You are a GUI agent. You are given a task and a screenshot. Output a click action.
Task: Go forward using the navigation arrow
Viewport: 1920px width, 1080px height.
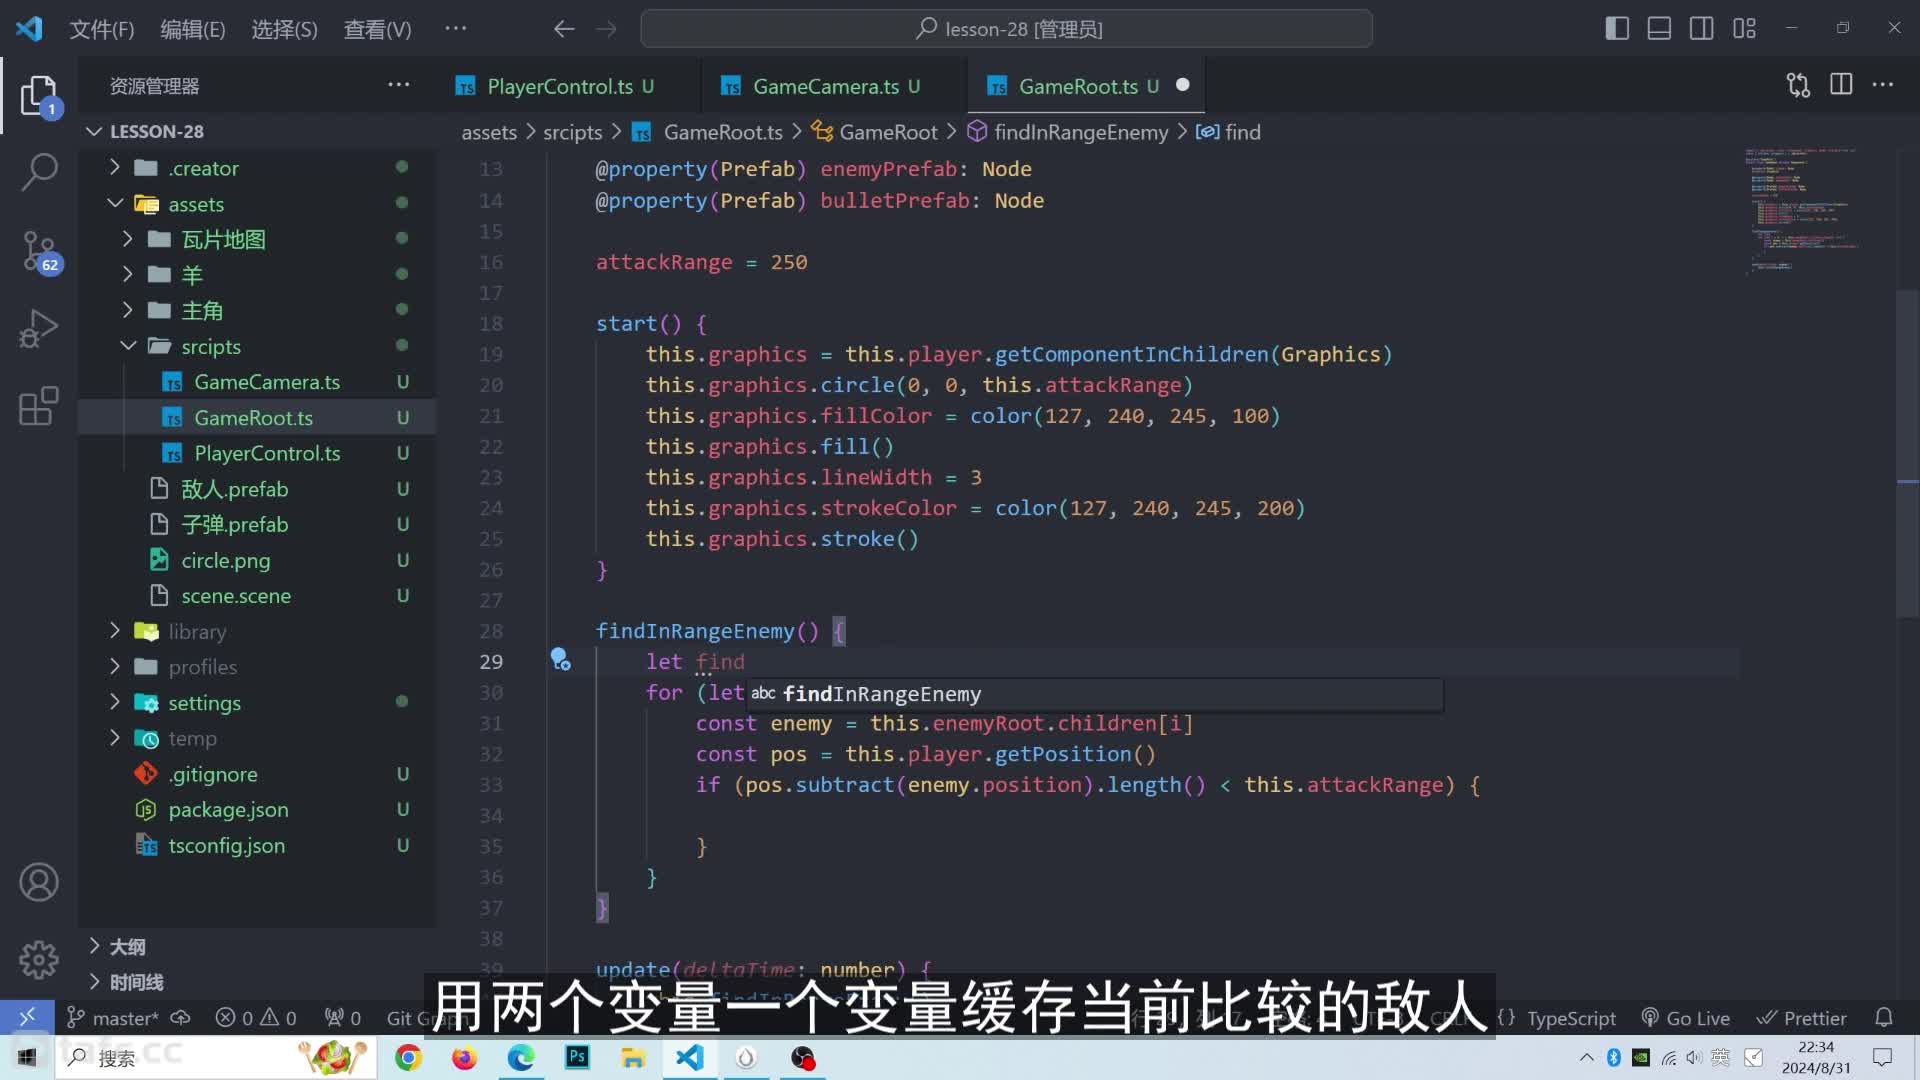click(606, 29)
